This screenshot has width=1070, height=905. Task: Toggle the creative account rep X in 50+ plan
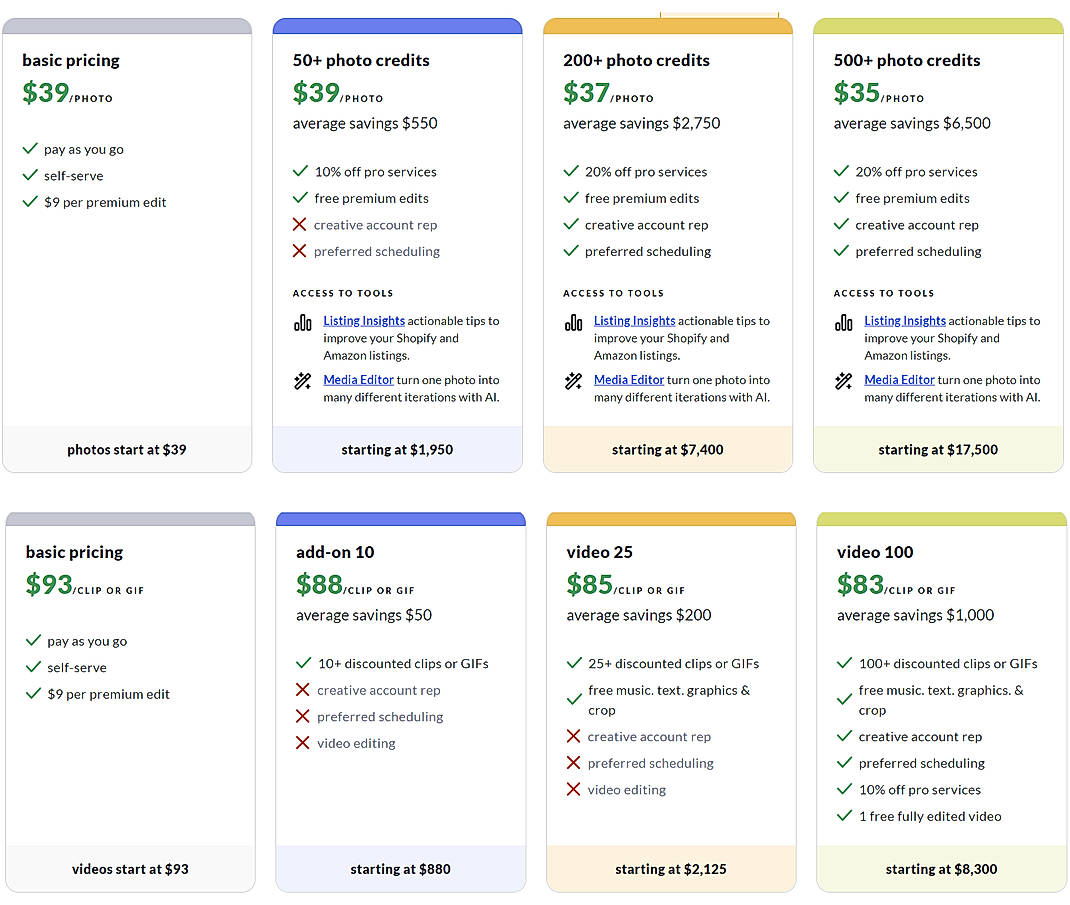300,224
